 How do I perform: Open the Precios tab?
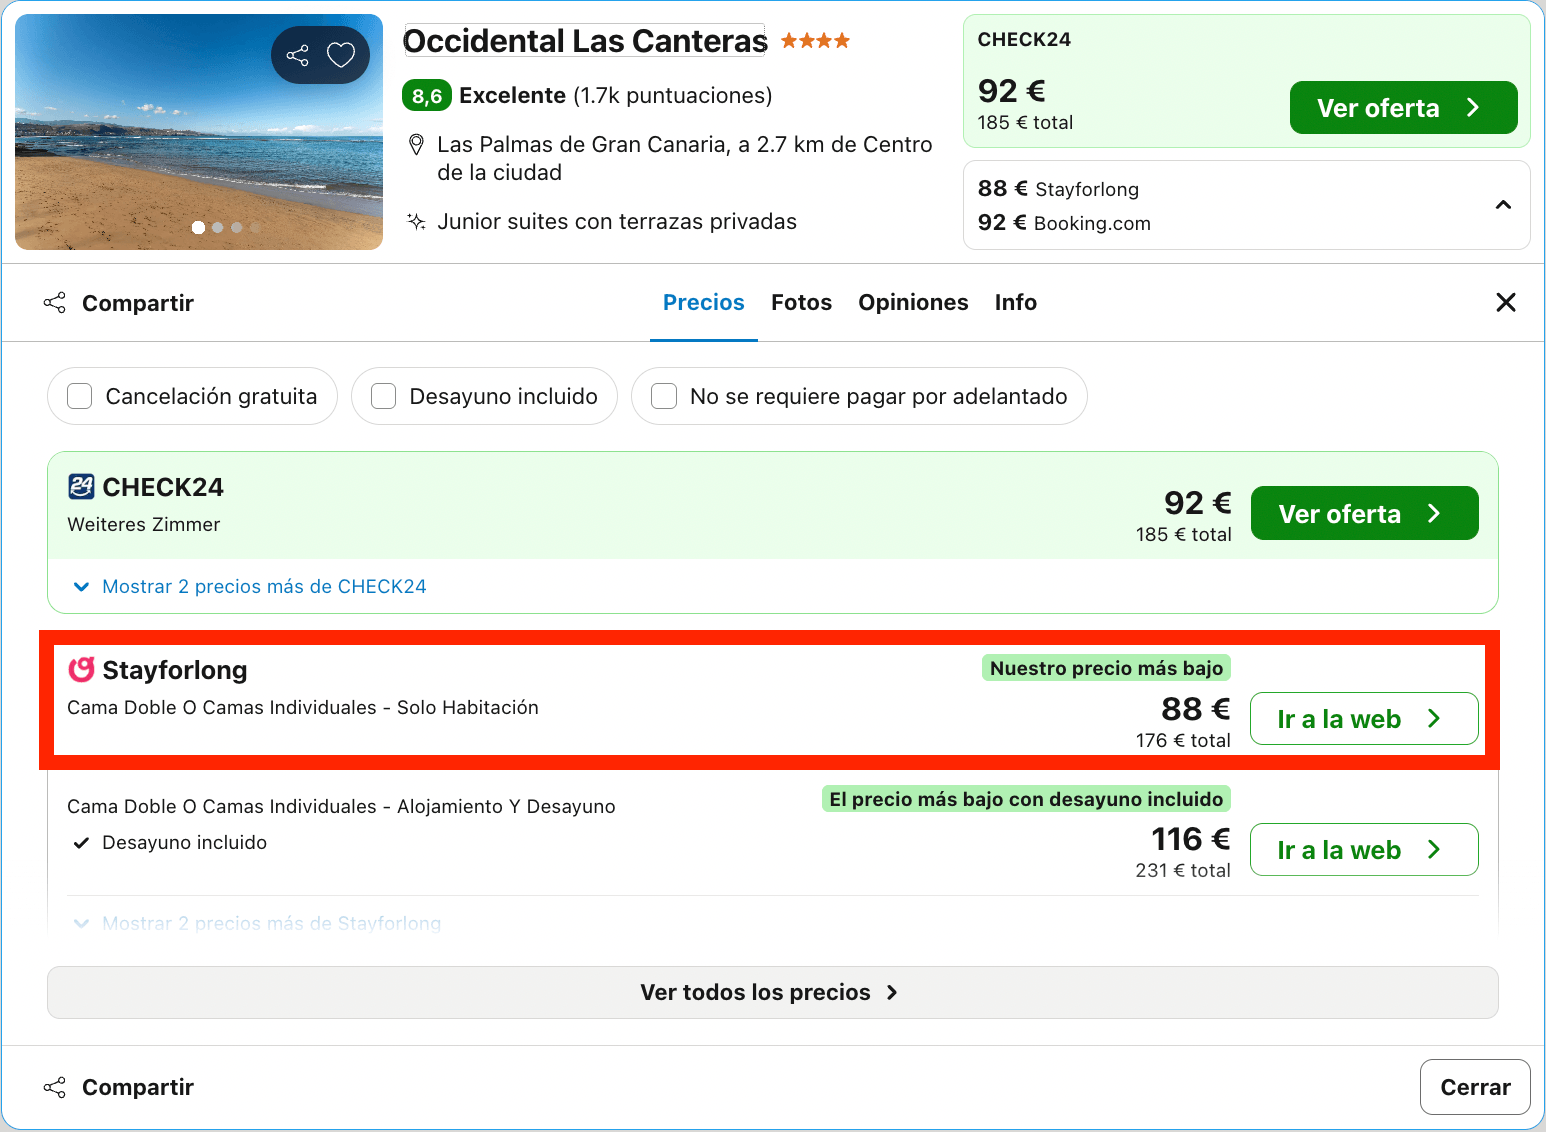[704, 302]
